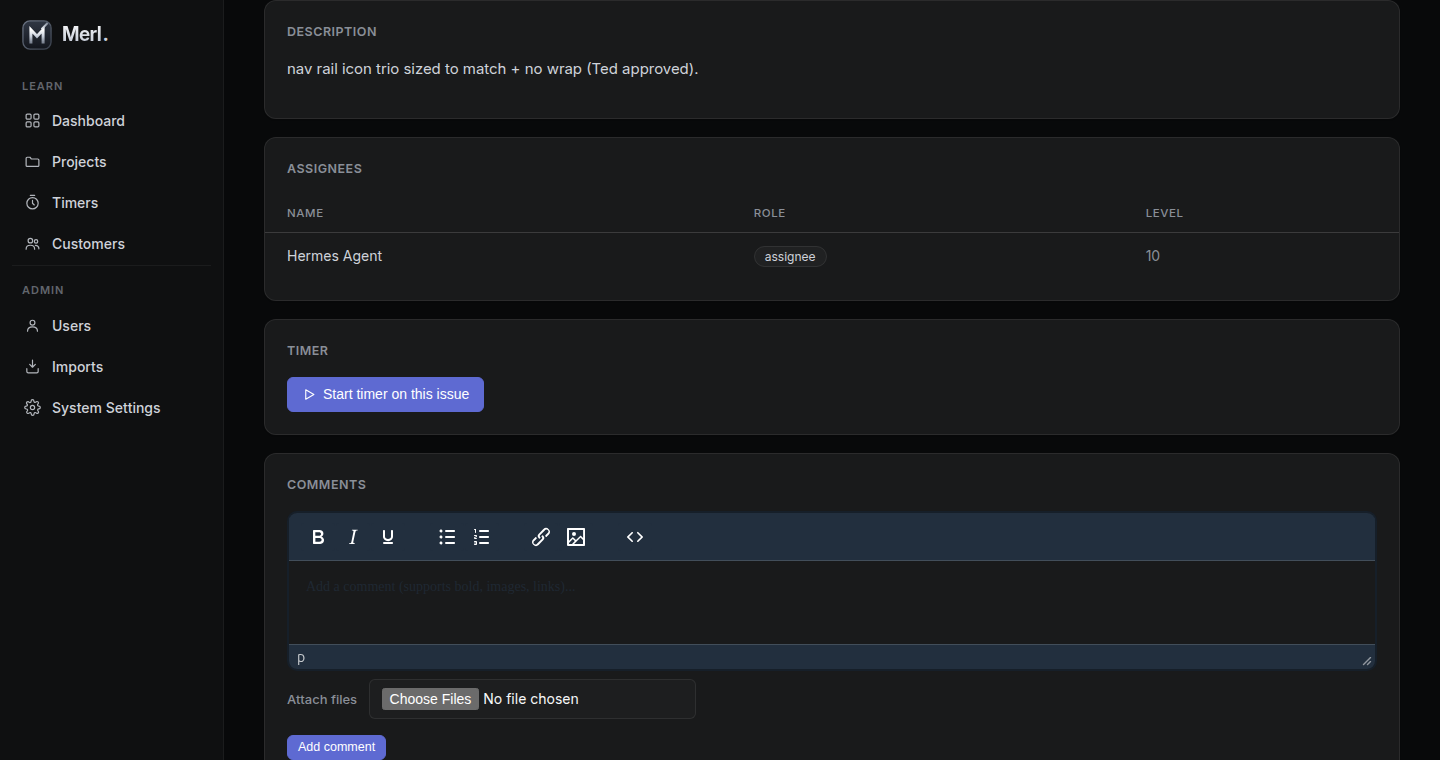Go to Projects in the sidebar
The image size is (1440, 760).
[x=111, y=162]
